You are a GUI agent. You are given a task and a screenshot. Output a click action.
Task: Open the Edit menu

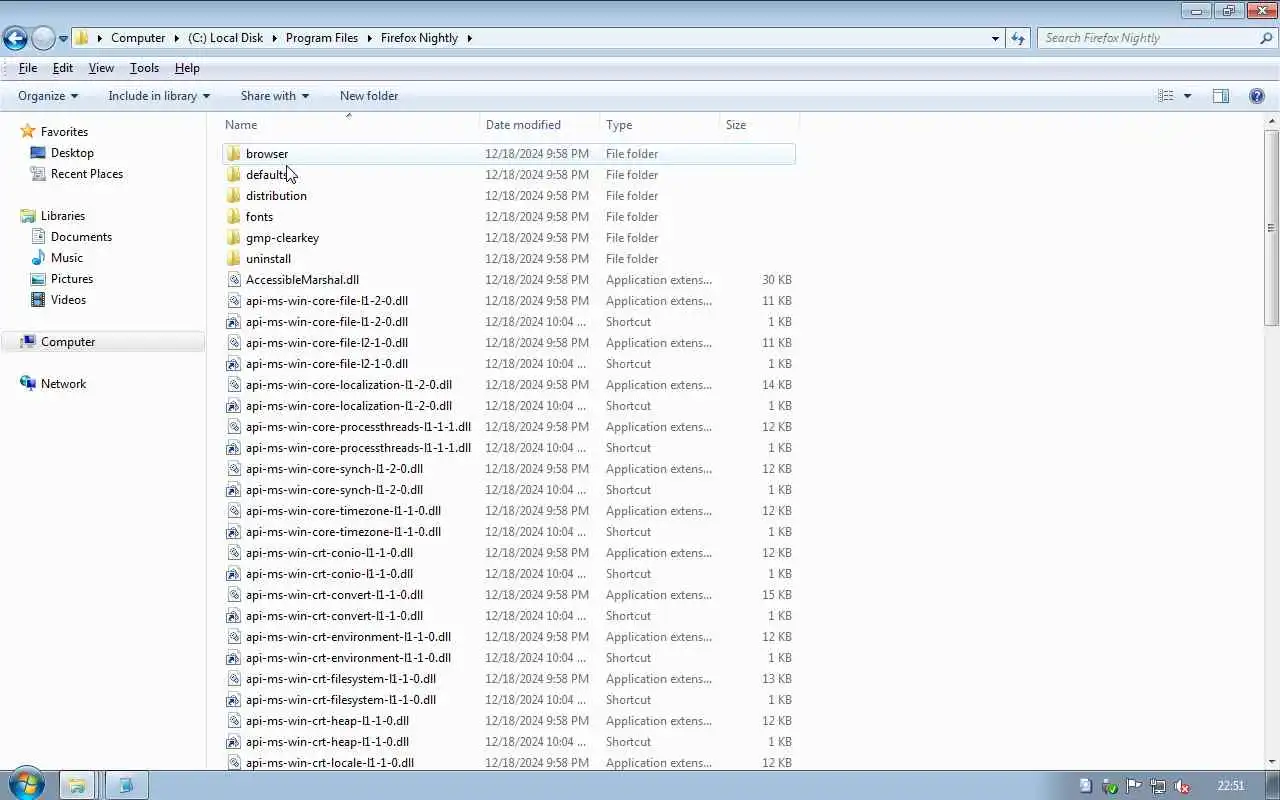point(63,68)
